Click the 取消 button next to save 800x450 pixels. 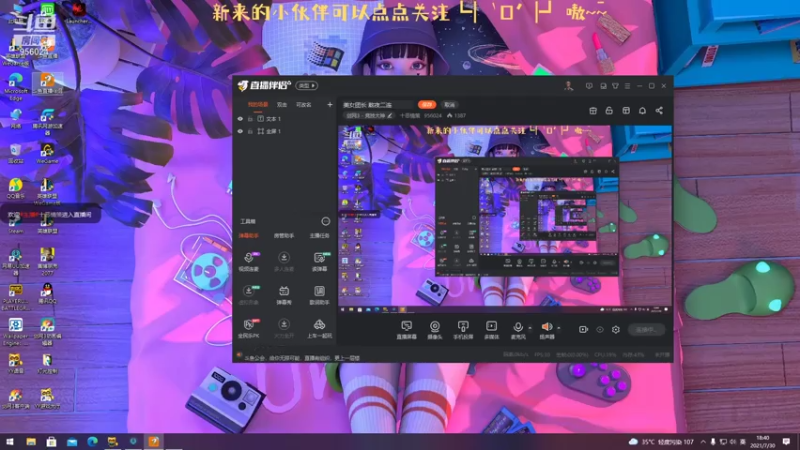coord(449,105)
